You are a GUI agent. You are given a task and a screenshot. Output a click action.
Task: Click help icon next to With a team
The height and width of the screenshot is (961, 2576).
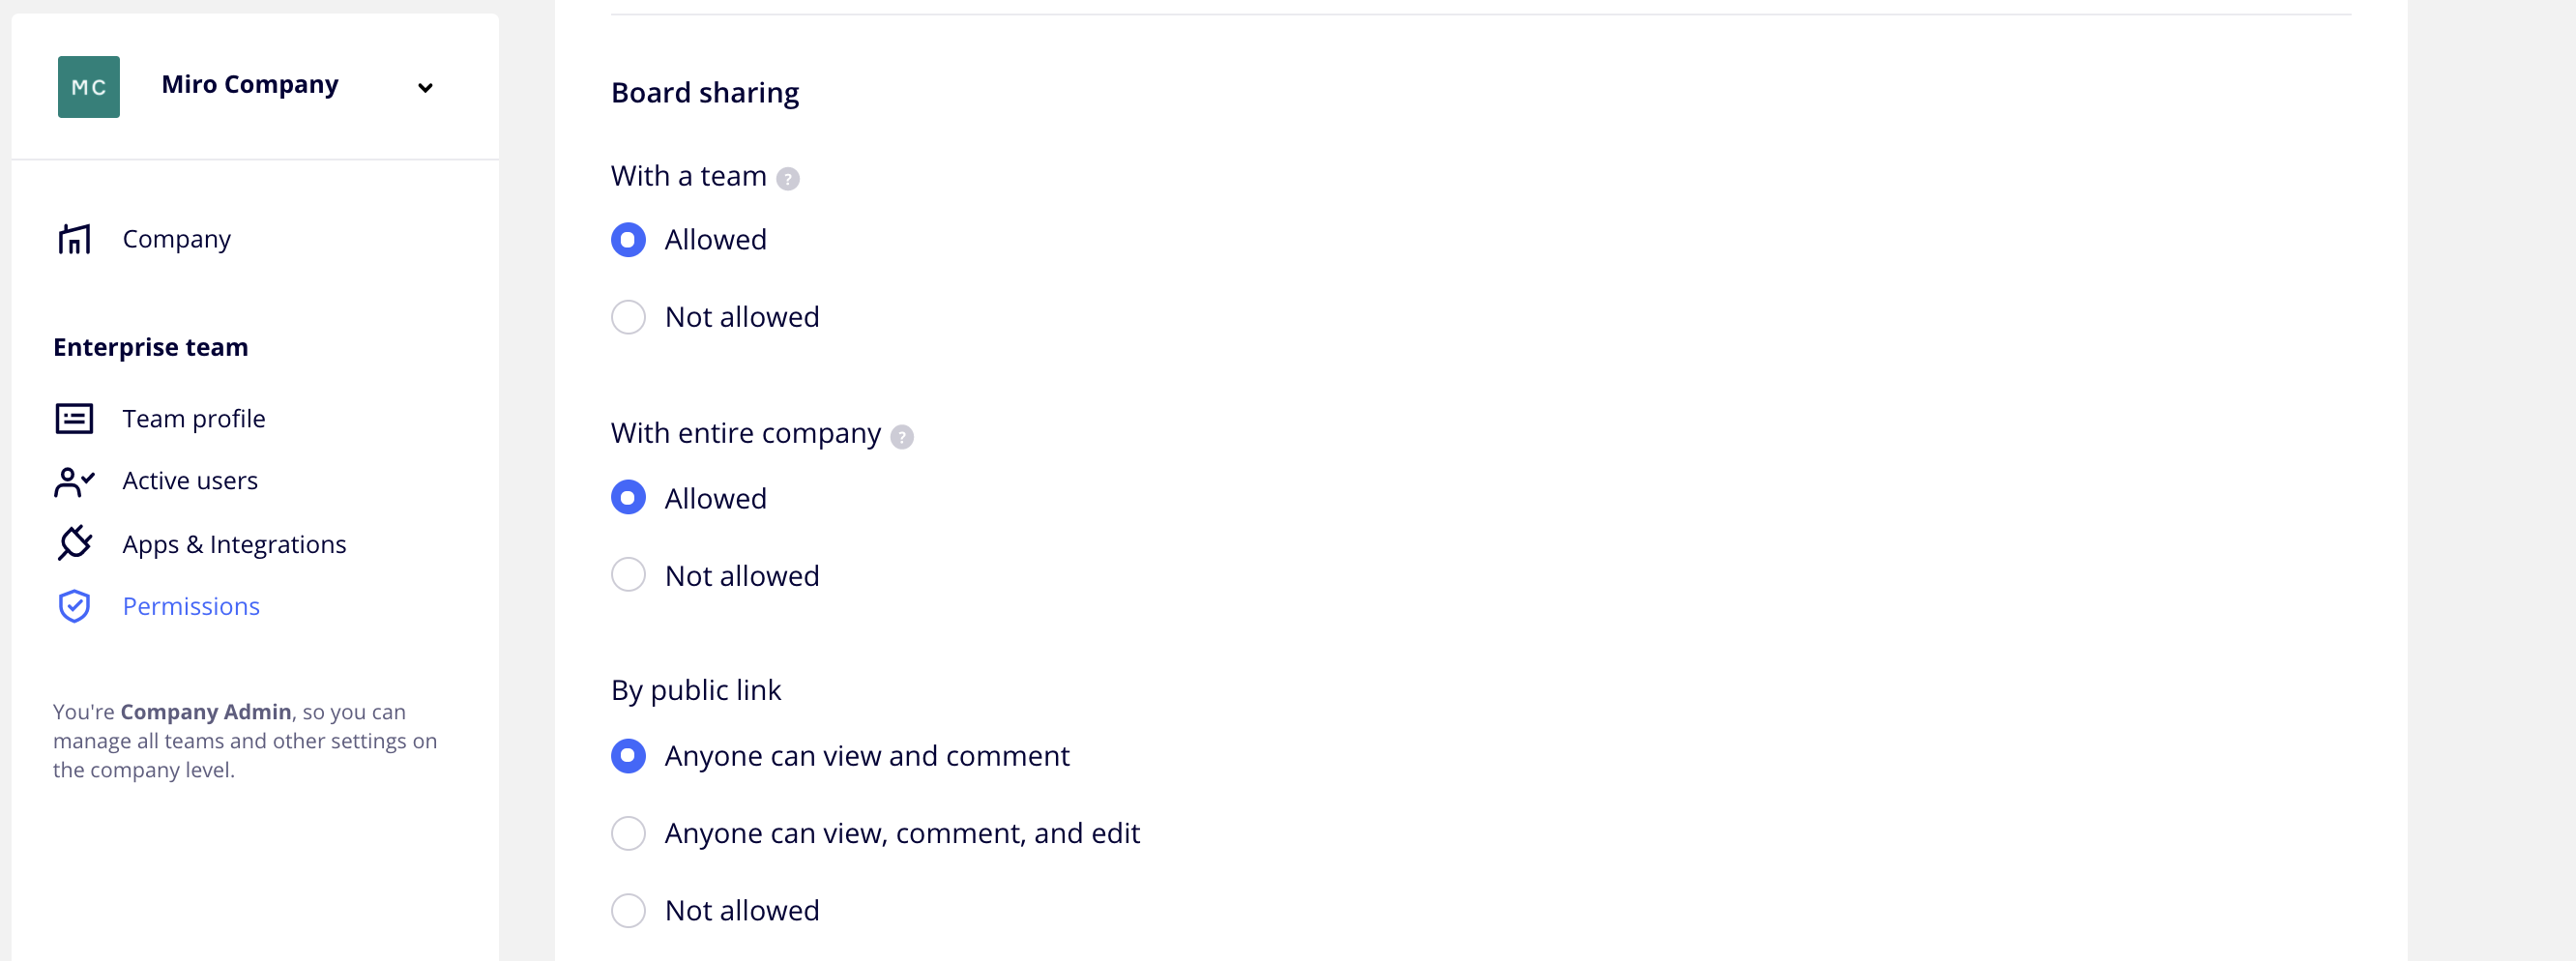[x=788, y=179]
